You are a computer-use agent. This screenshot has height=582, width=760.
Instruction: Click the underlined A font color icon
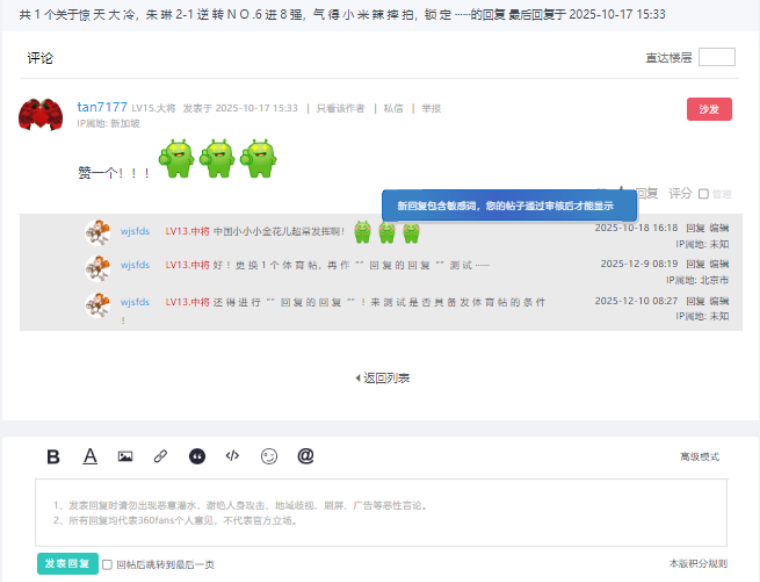point(90,457)
